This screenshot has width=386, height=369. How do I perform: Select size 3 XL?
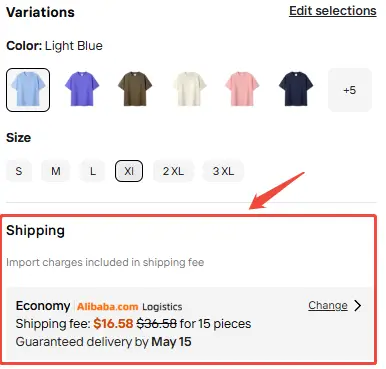click(x=223, y=171)
